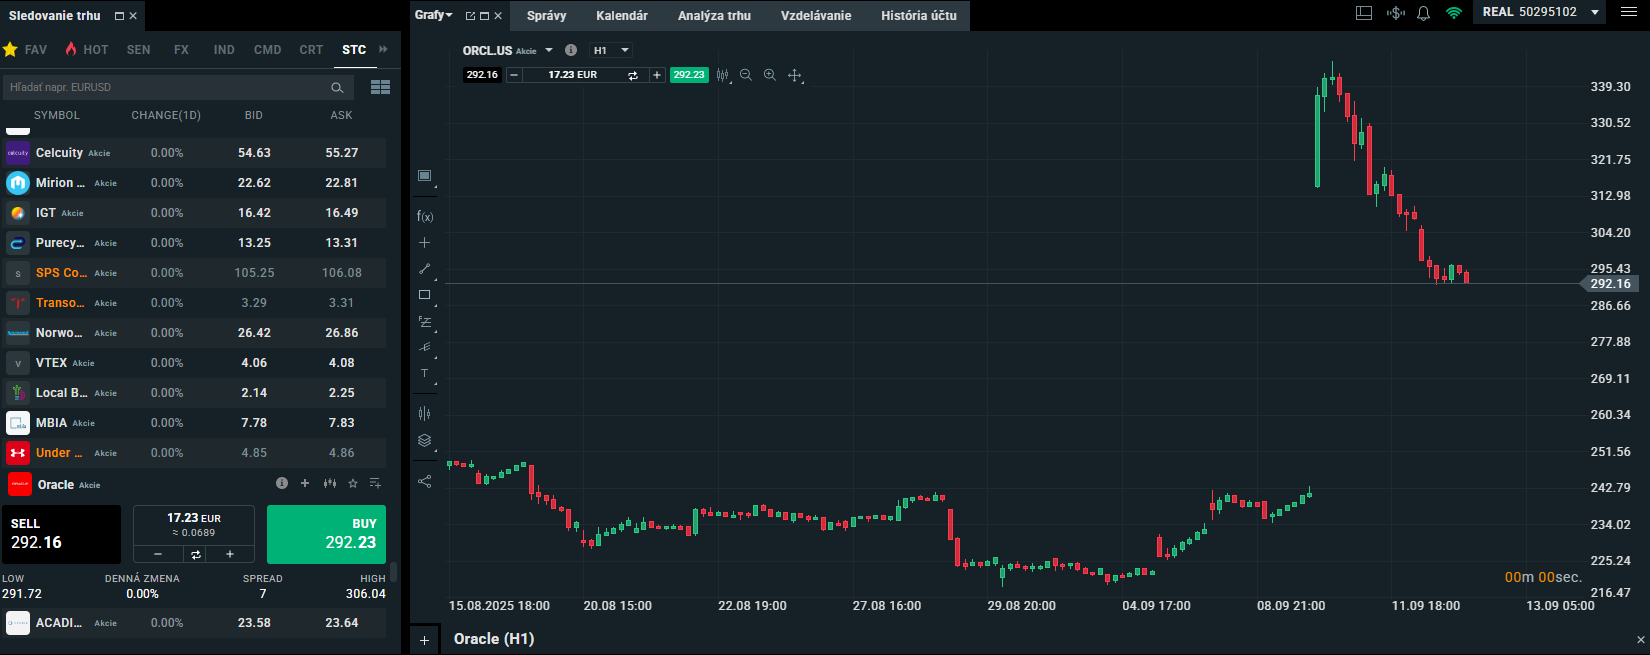Open the H1 timeframe dropdown
Screen dimensions: 1650x655
[610, 50]
